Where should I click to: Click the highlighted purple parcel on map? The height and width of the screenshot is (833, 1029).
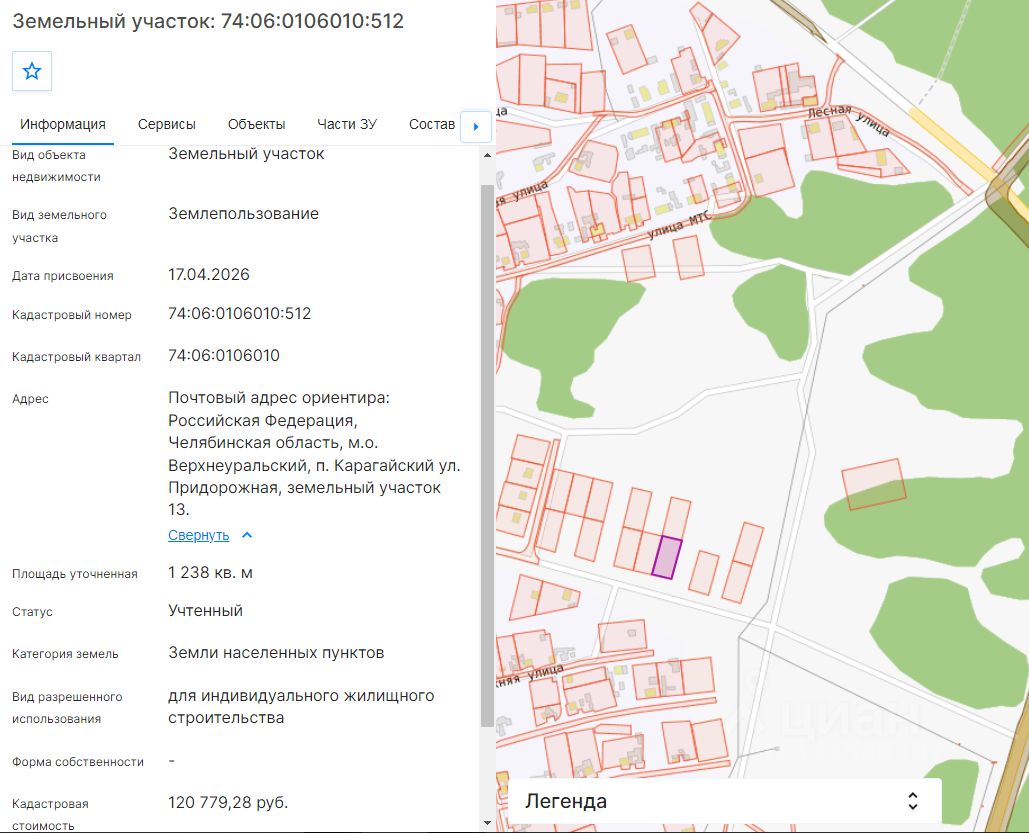(667, 557)
